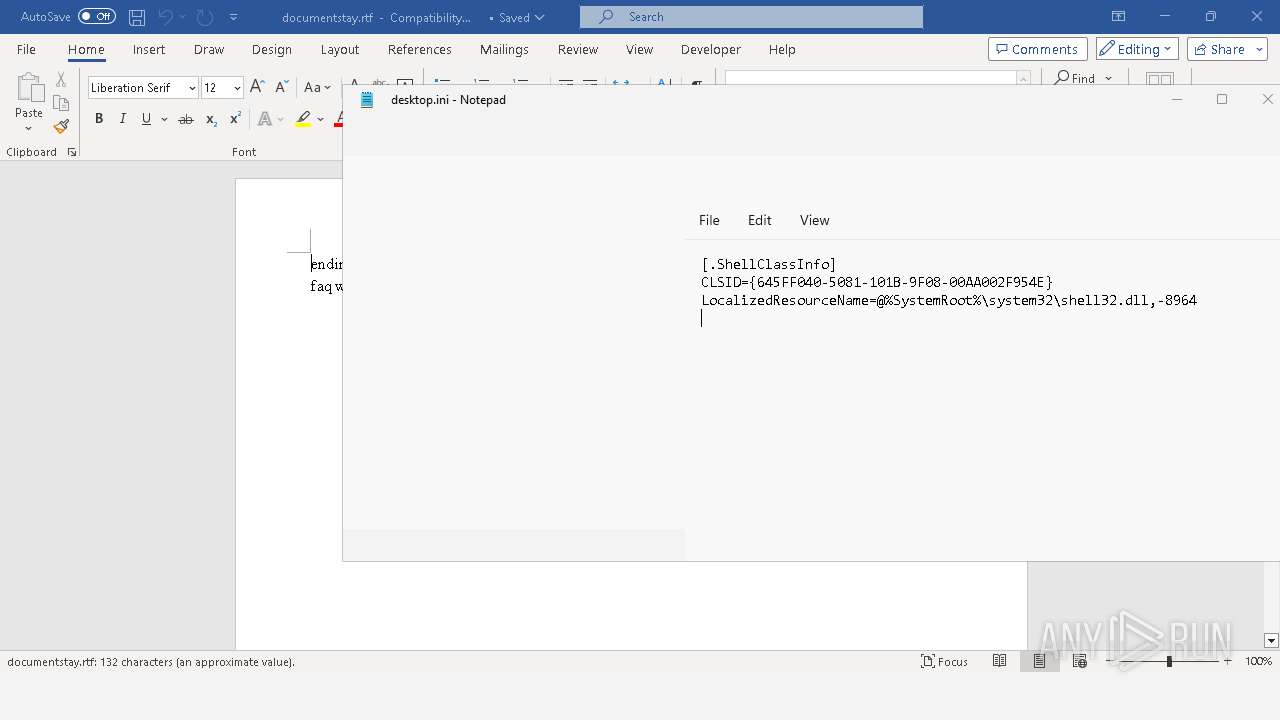The image size is (1280, 720).
Task: Click Decrease Font Size icon
Action: tap(281, 88)
